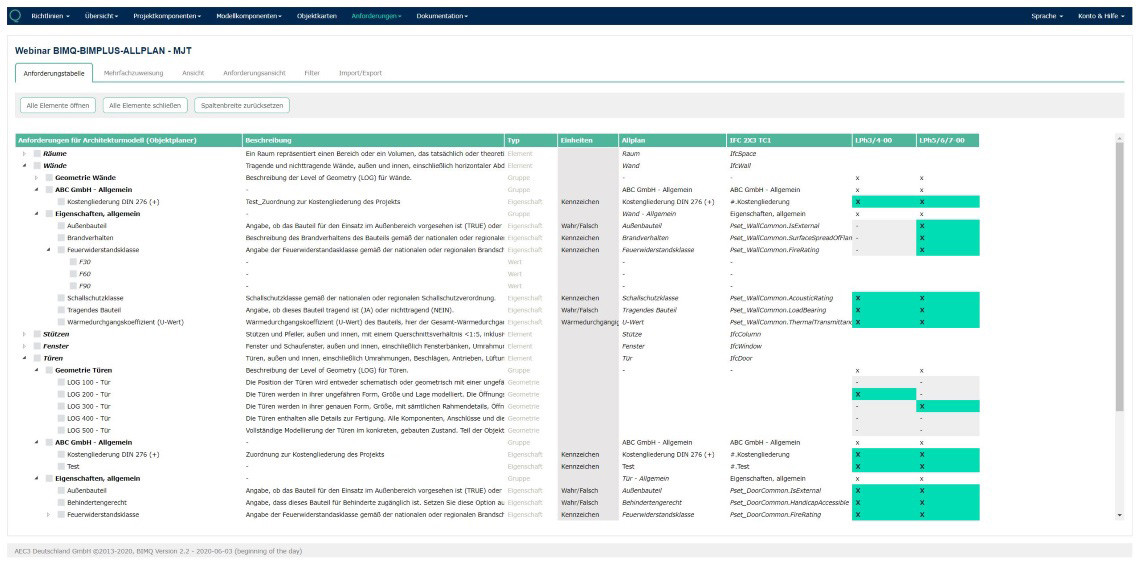
Task: Click the BIMQ logo icon
Action: pos(15,15)
